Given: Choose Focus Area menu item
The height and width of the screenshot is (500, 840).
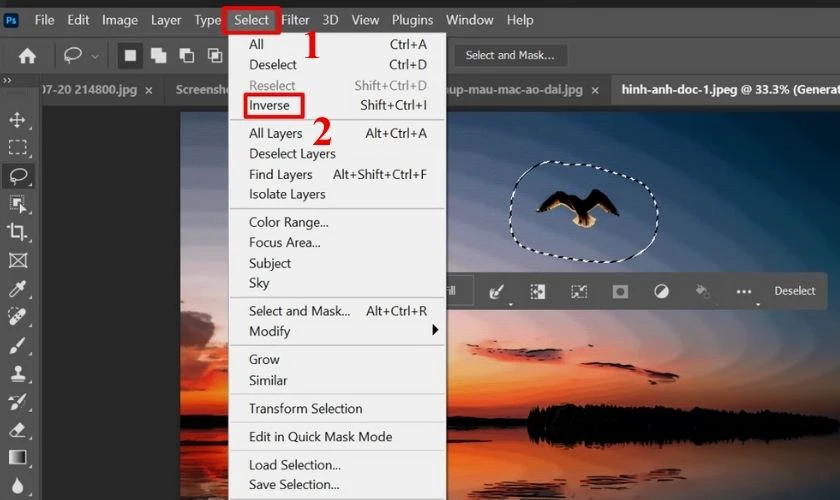Looking at the screenshot, I should pos(338,243).
